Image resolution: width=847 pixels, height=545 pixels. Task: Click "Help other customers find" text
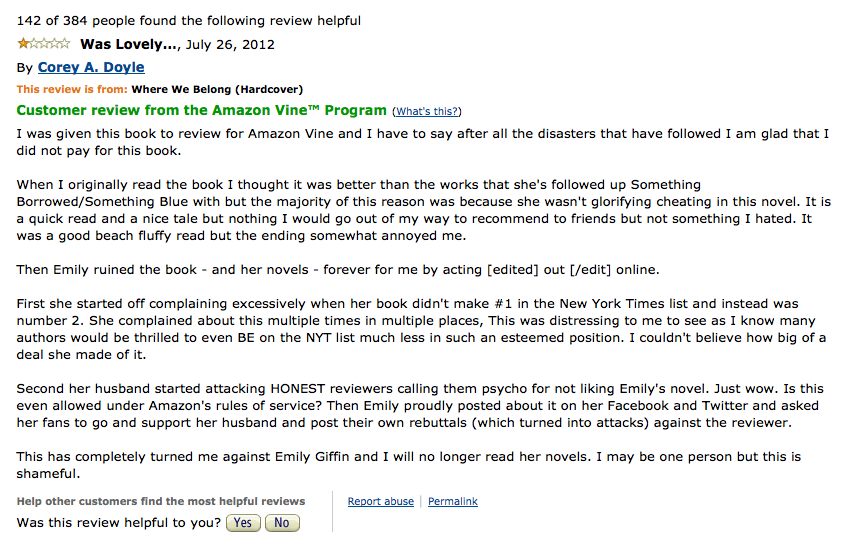click(161, 502)
